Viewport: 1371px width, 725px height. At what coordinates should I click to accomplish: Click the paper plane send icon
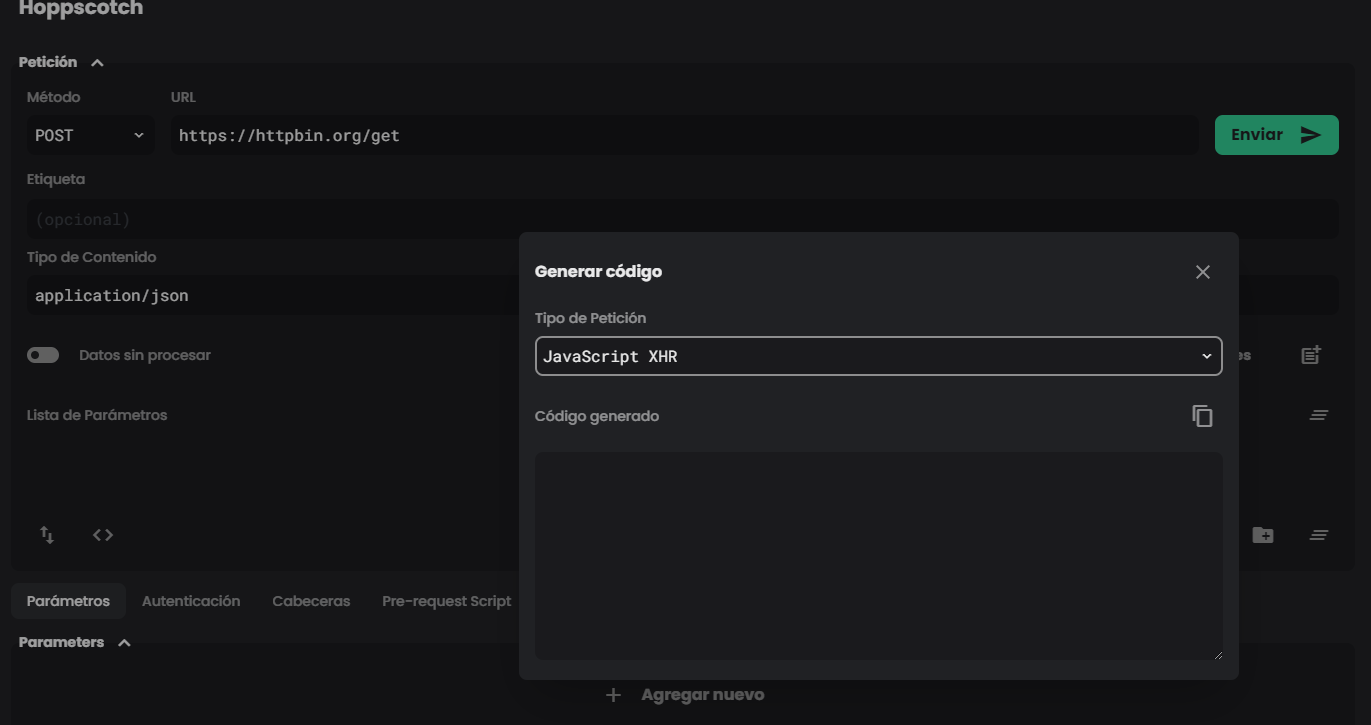click(x=1310, y=134)
